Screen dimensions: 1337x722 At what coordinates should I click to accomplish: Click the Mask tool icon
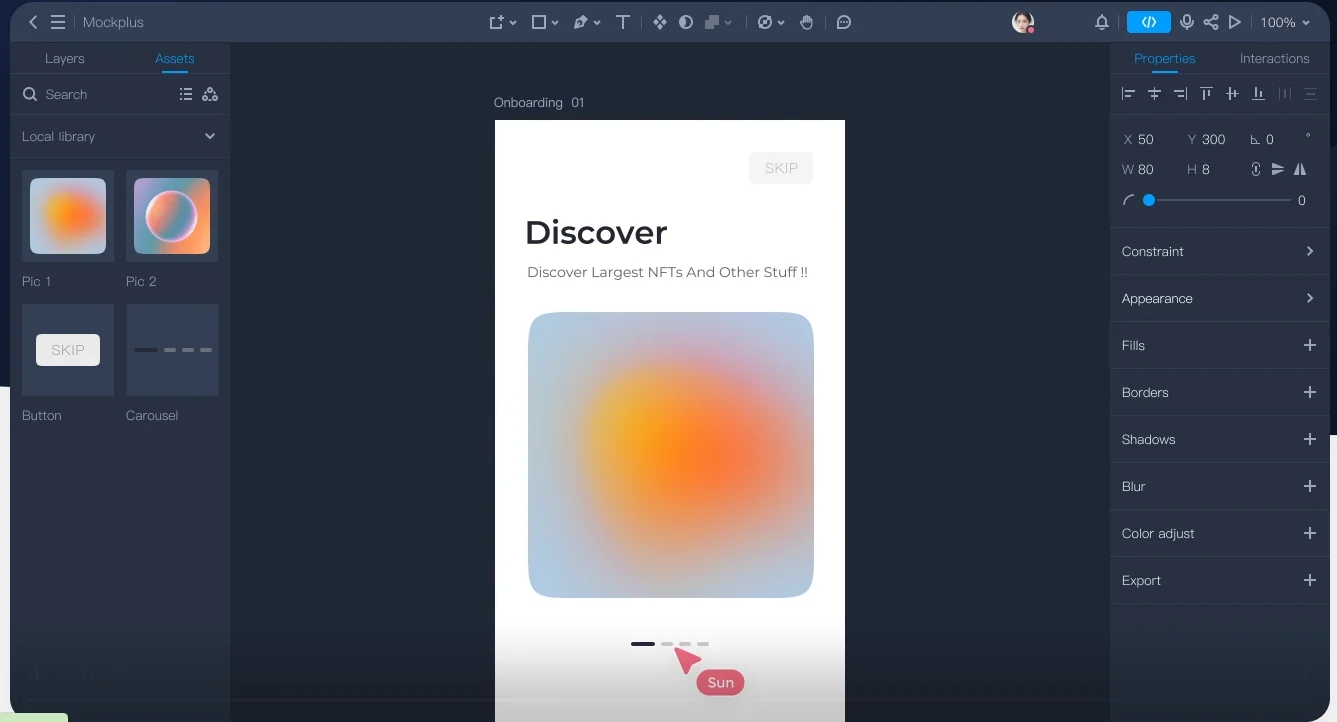pyautogui.click(x=684, y=21)
